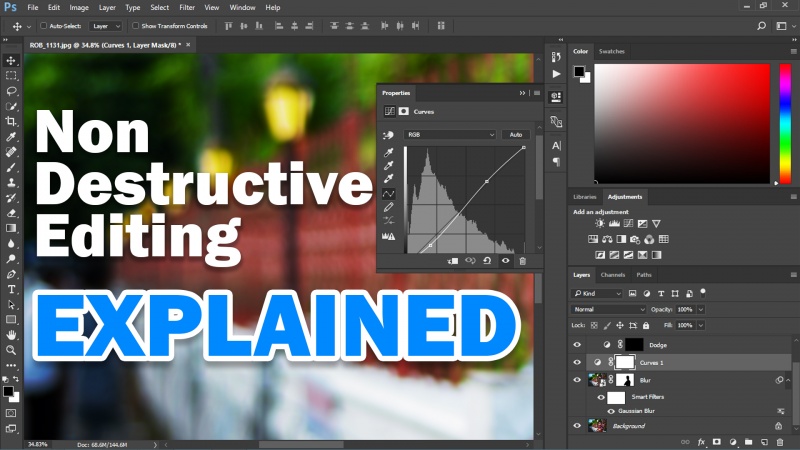This screenshot has width=800, height=450.
Task: Choose draw-curve pencil mode in Curves
Action: pyautogui.click(x=389, y=207)
